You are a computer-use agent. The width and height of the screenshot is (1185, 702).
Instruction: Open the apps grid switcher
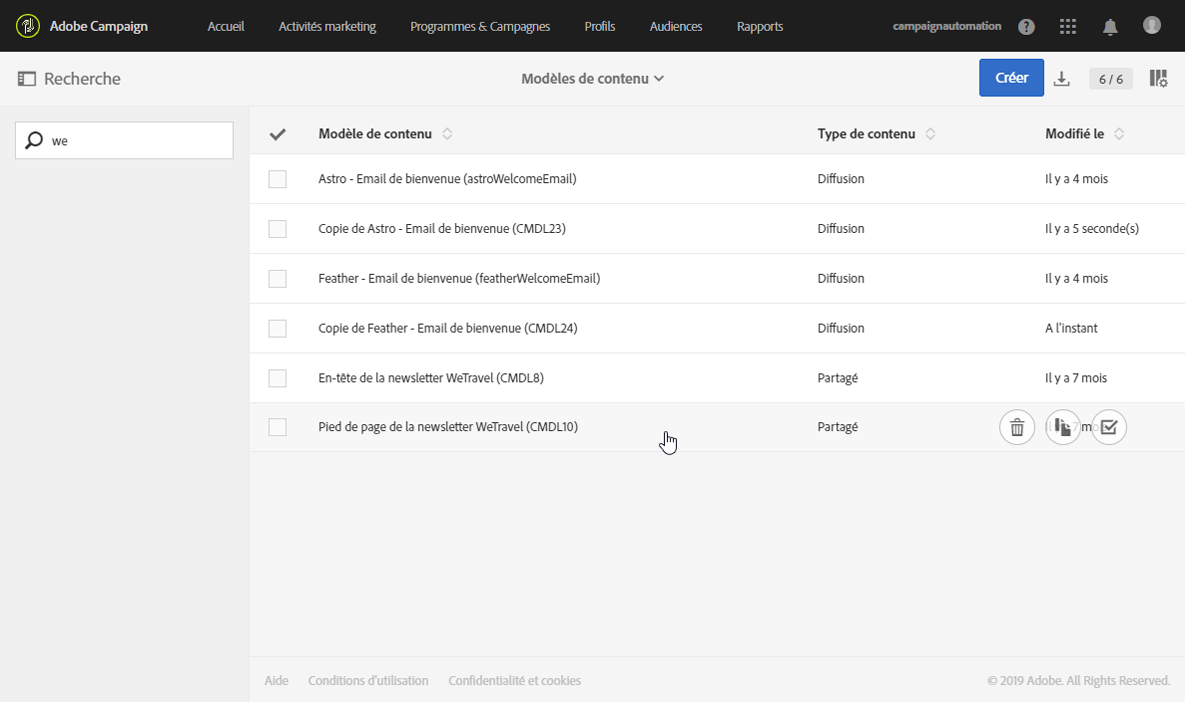click(1068, 27)
